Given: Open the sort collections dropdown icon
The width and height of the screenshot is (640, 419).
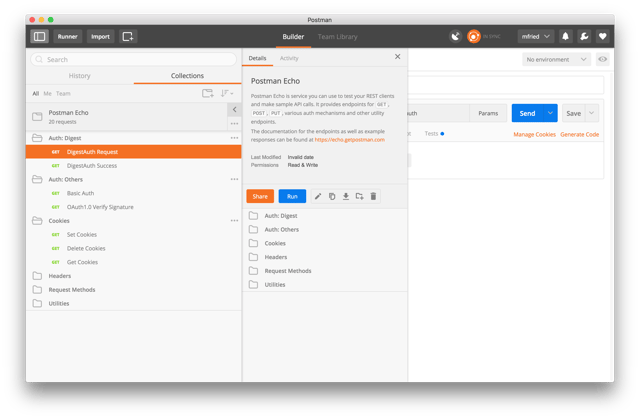Looking at the screenshot, I should click(x=227, y=93).
